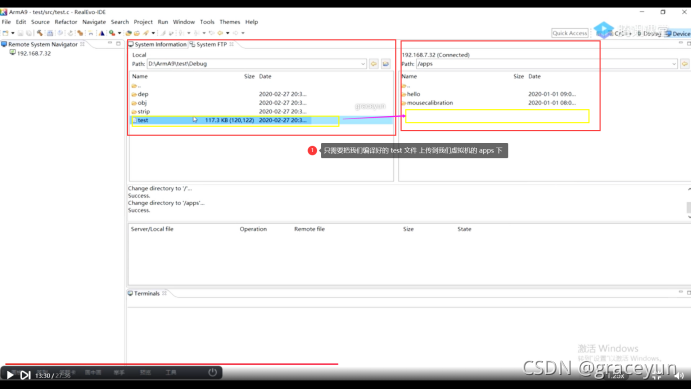692x389 pixels.
Task: Switch to the Debug perspective
Action: (649, 34)
